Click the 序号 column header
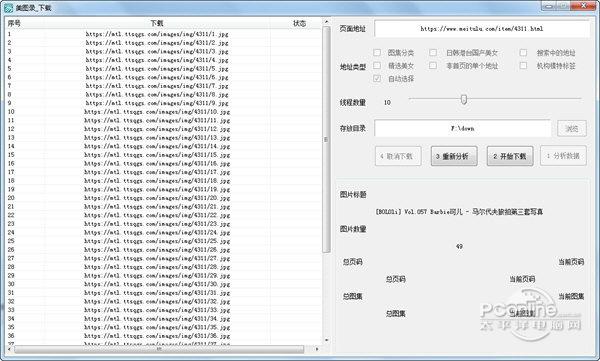The height and width of the screenshot is (361, 600). (15, 23)
